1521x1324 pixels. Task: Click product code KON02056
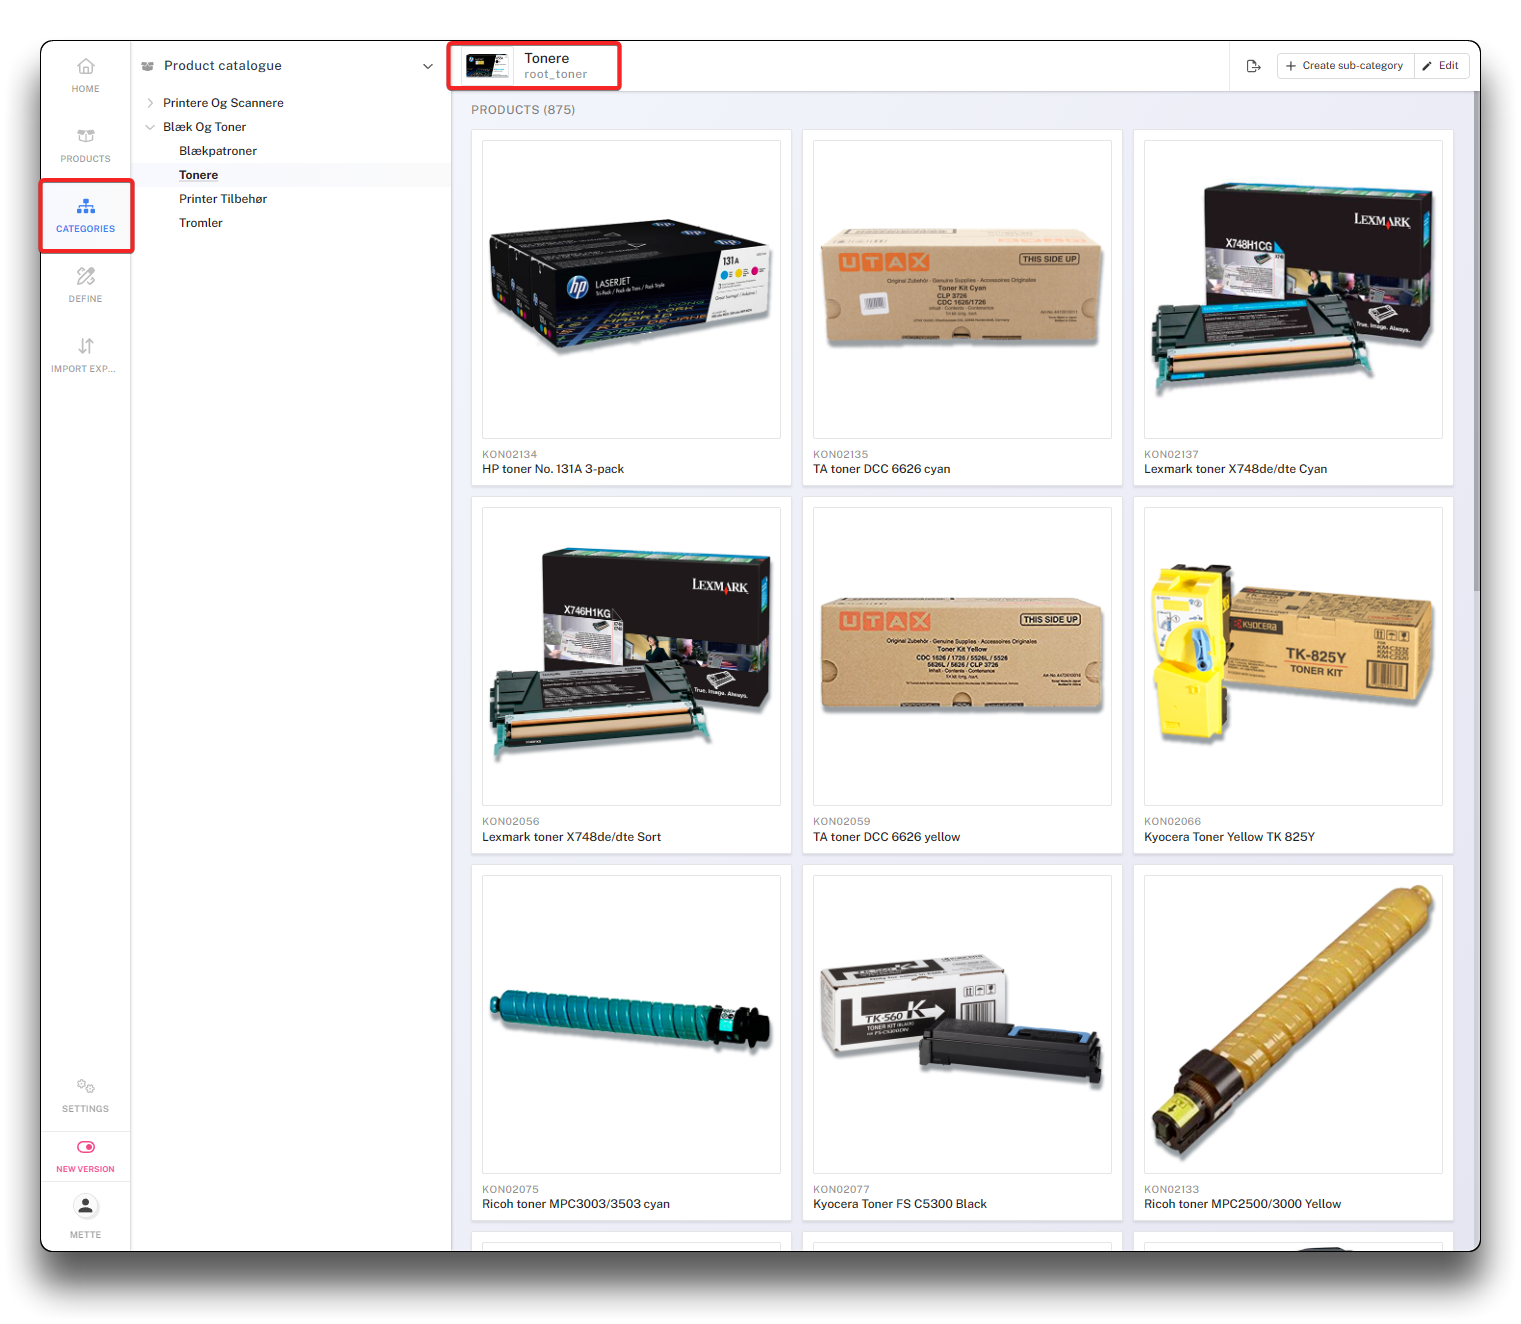click(x=511, y=822)
